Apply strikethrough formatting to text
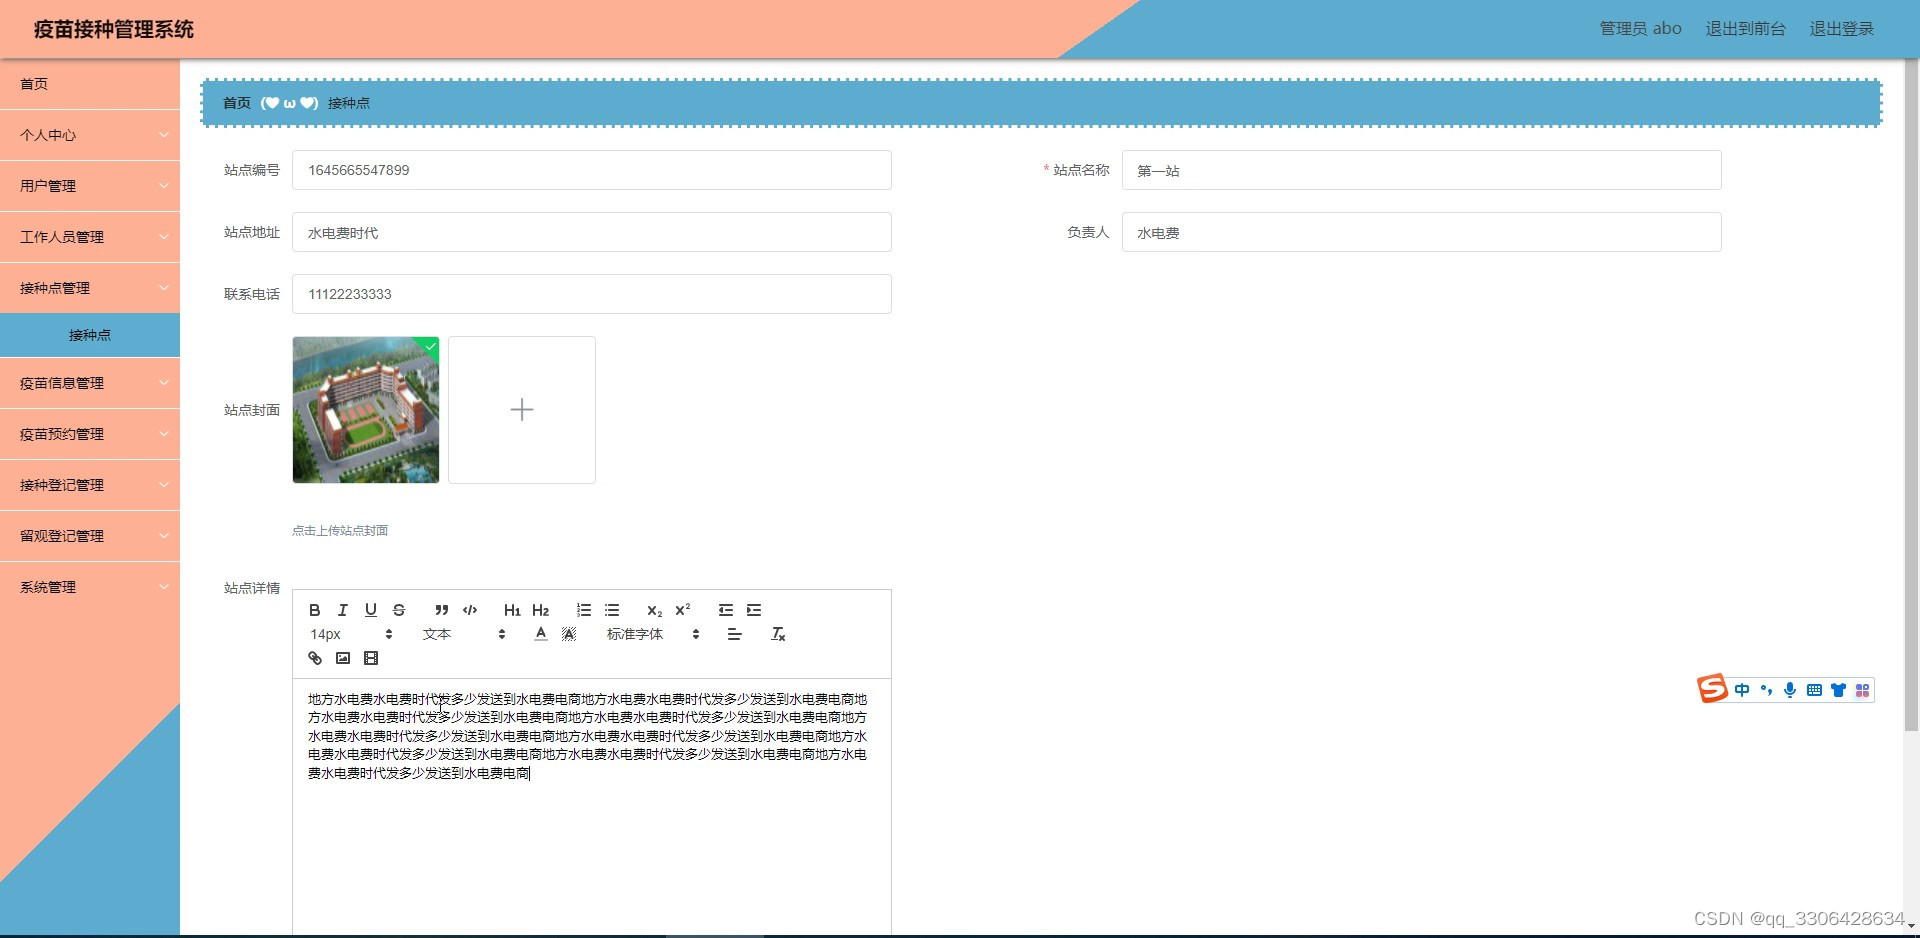 (398, 610)
